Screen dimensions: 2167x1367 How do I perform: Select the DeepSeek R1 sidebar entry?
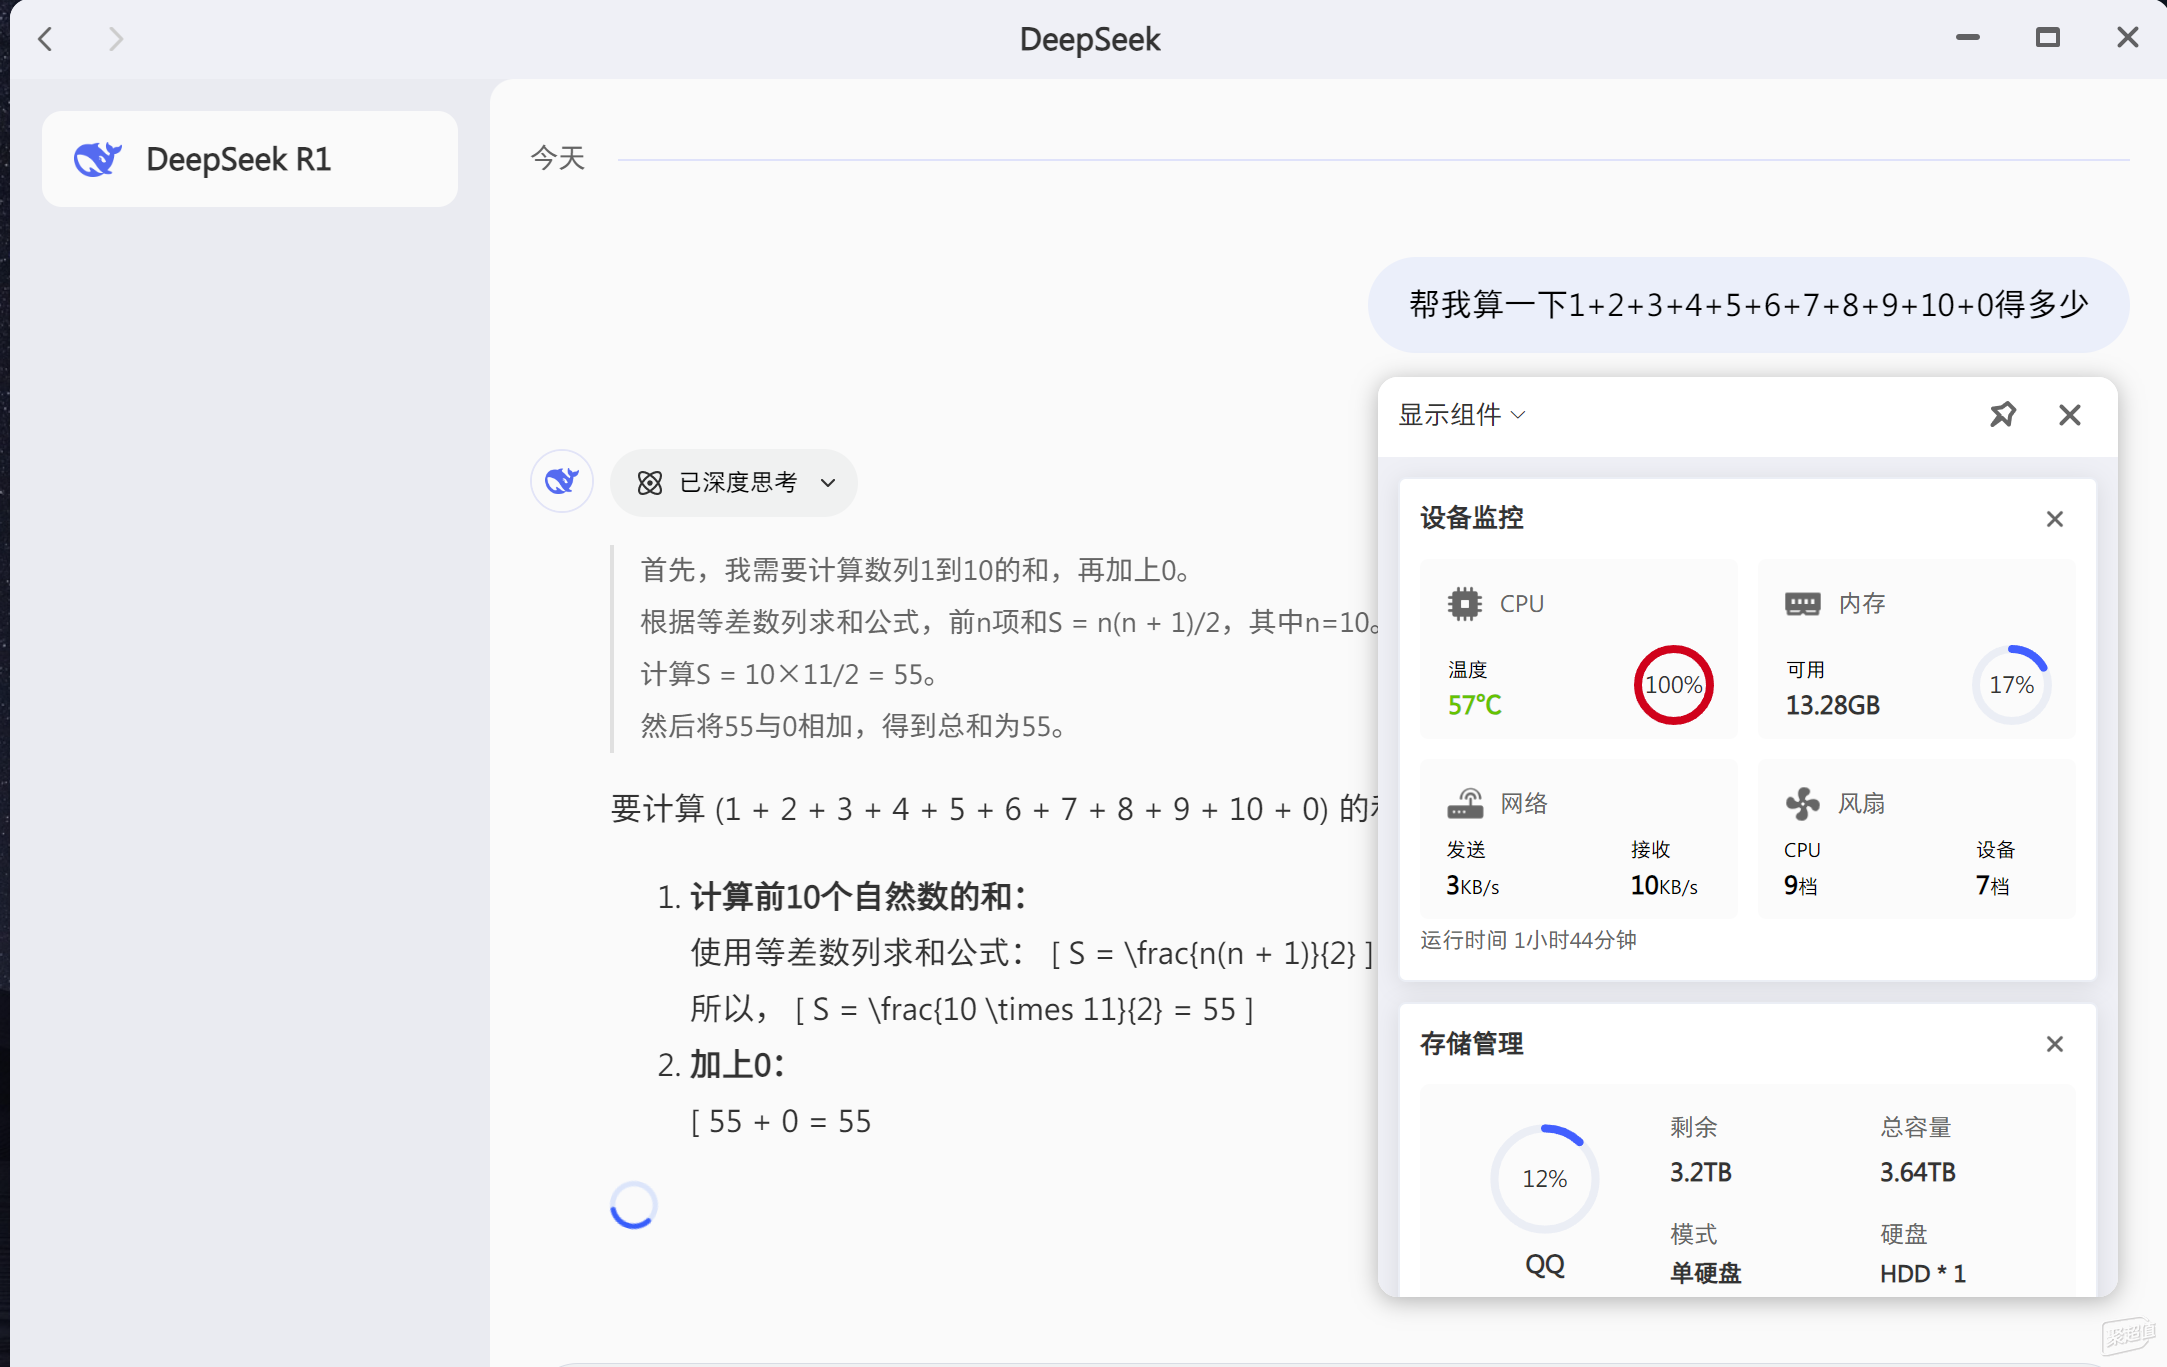point(250,159)
